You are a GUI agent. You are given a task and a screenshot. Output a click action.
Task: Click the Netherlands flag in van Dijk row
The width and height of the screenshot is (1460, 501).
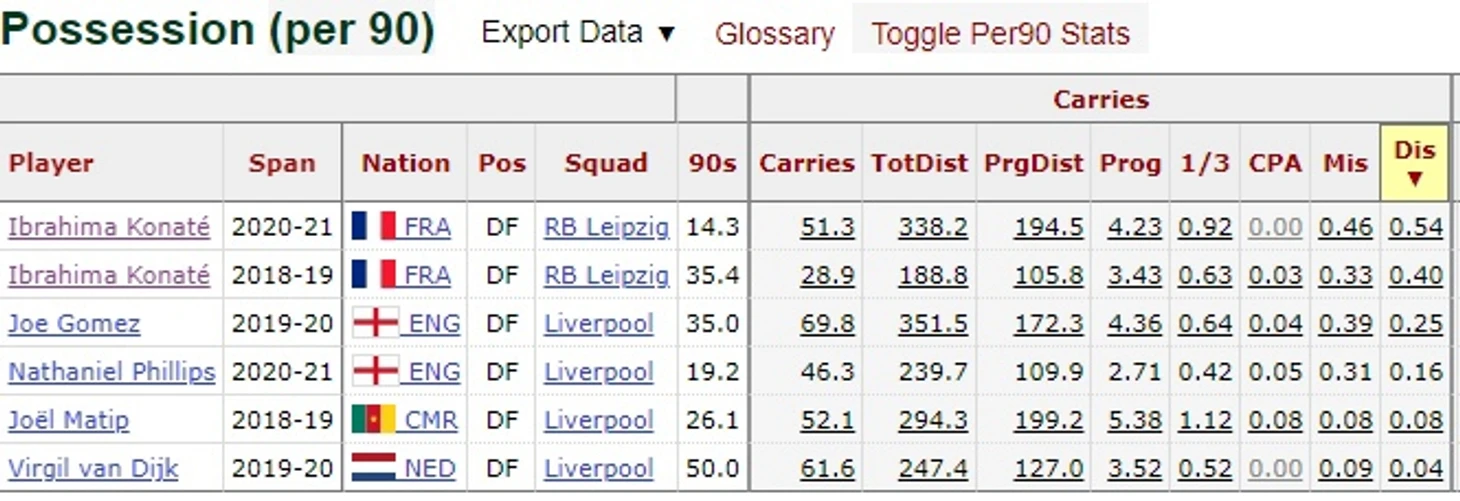pos(374,468)
